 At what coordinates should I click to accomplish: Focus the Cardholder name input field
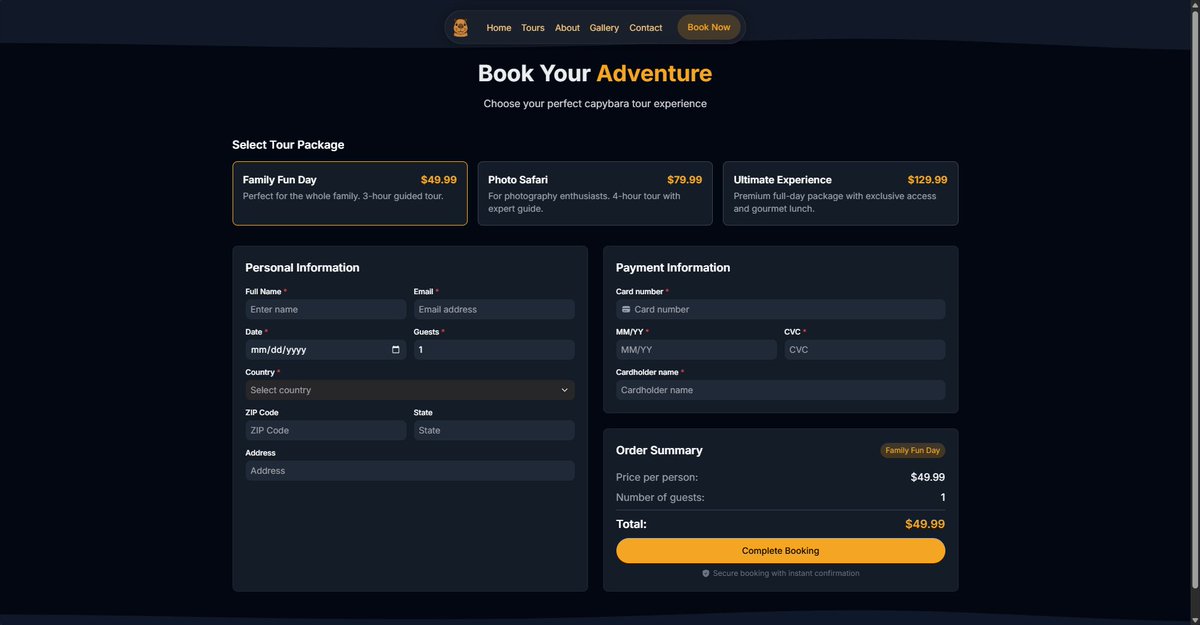(780, 390)
